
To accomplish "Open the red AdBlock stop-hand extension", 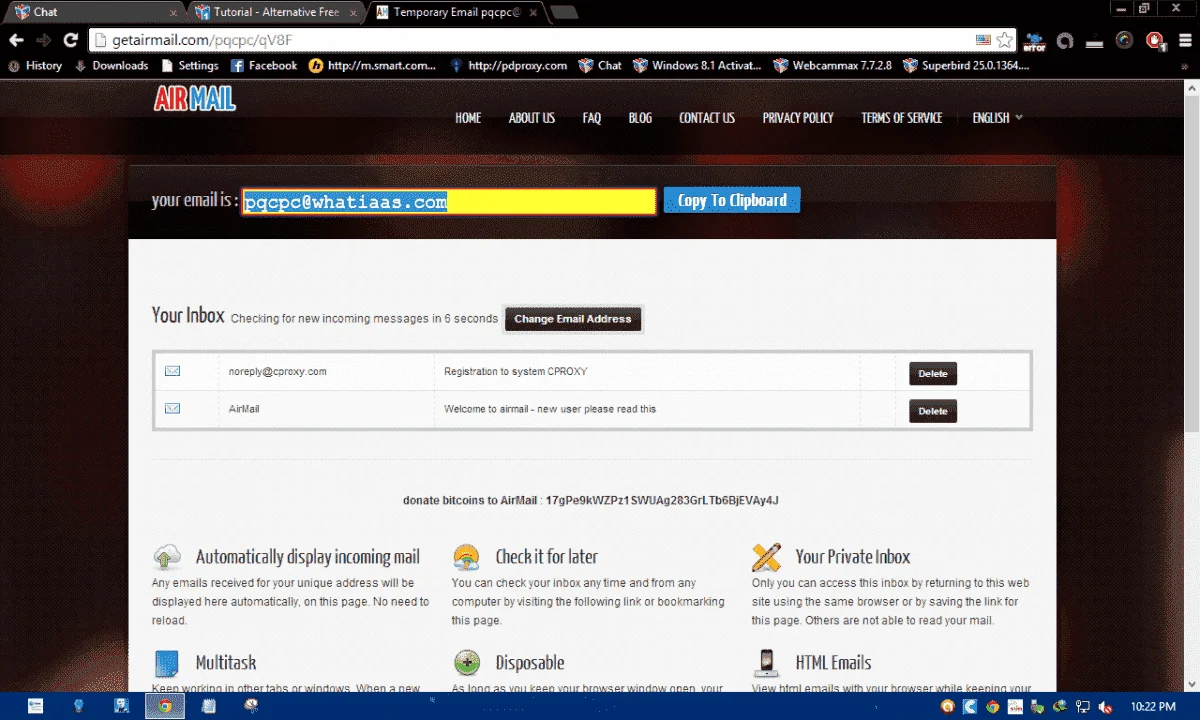I will click(x=1155, y=40).
